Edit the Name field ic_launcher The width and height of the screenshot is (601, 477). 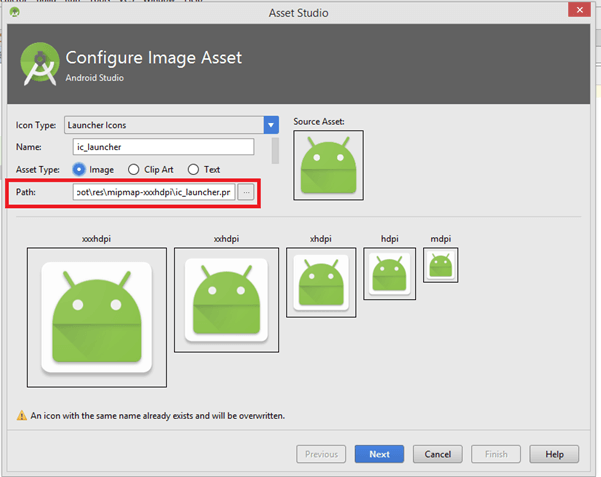pos(163,147)
